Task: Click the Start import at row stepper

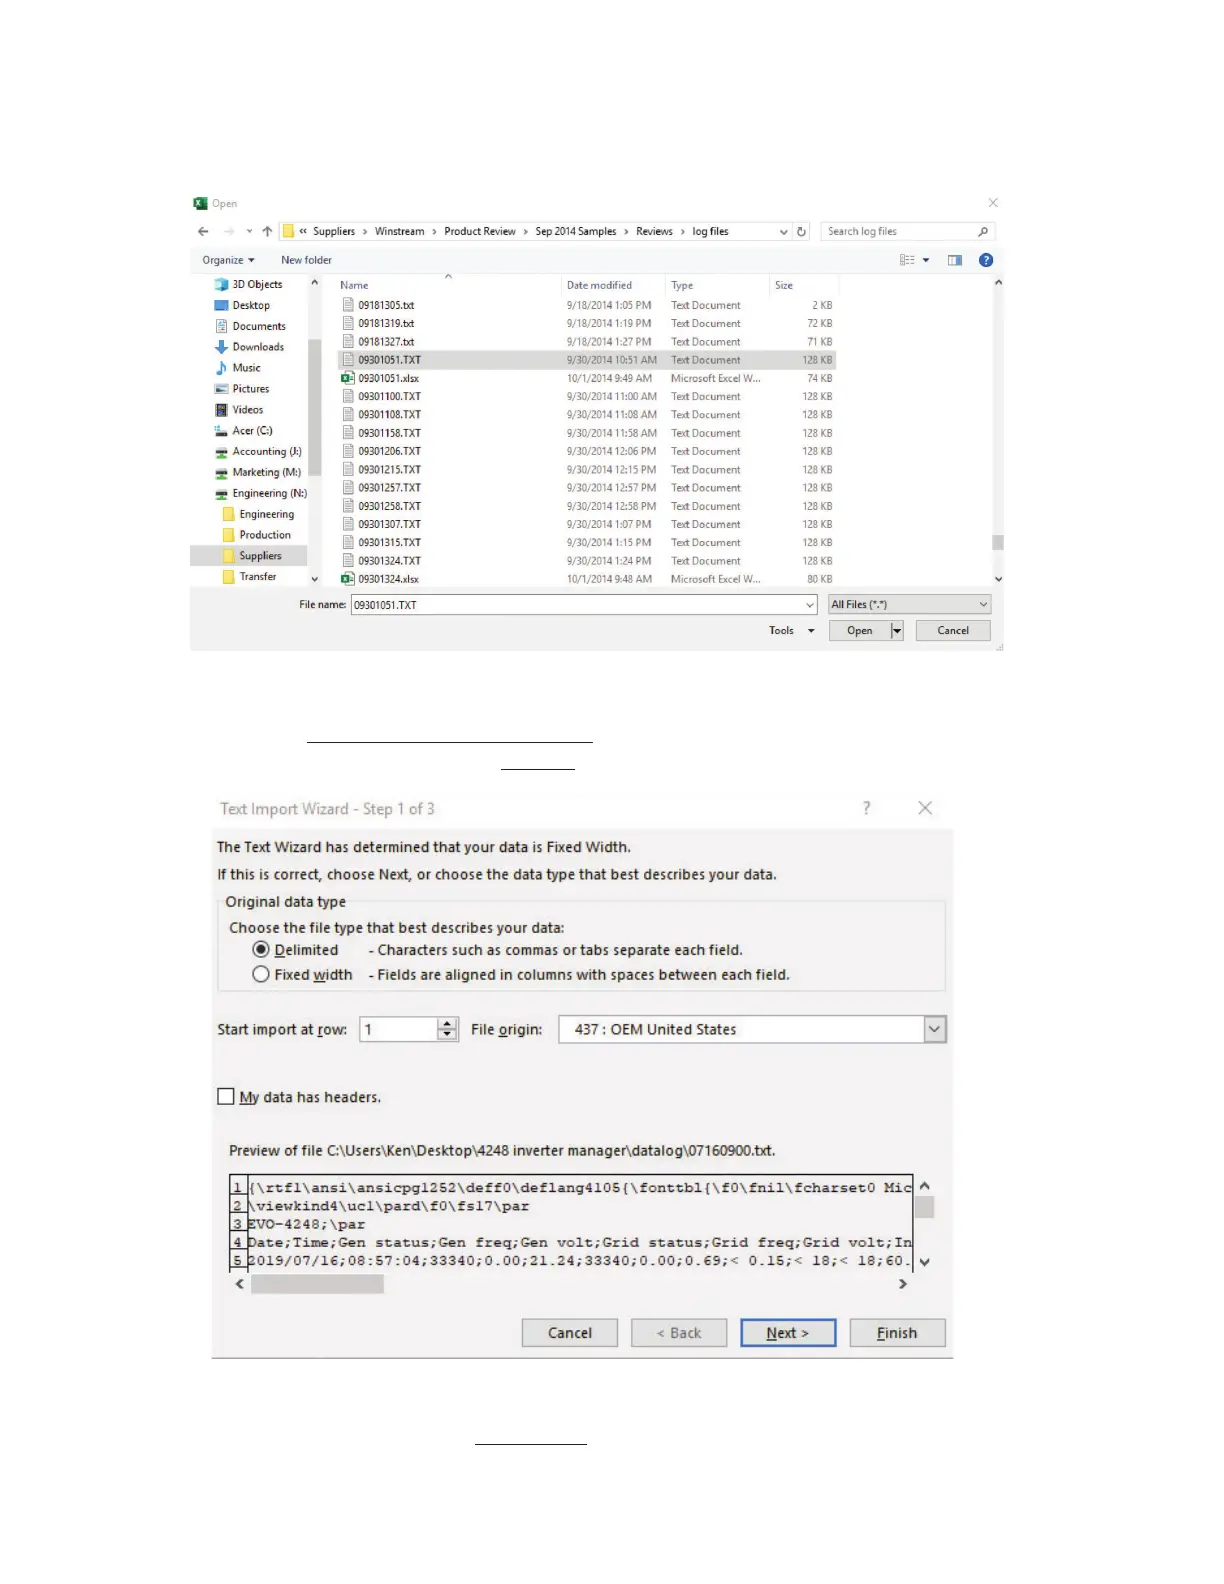Action: pyautogui.click(x=447, y=1029)
